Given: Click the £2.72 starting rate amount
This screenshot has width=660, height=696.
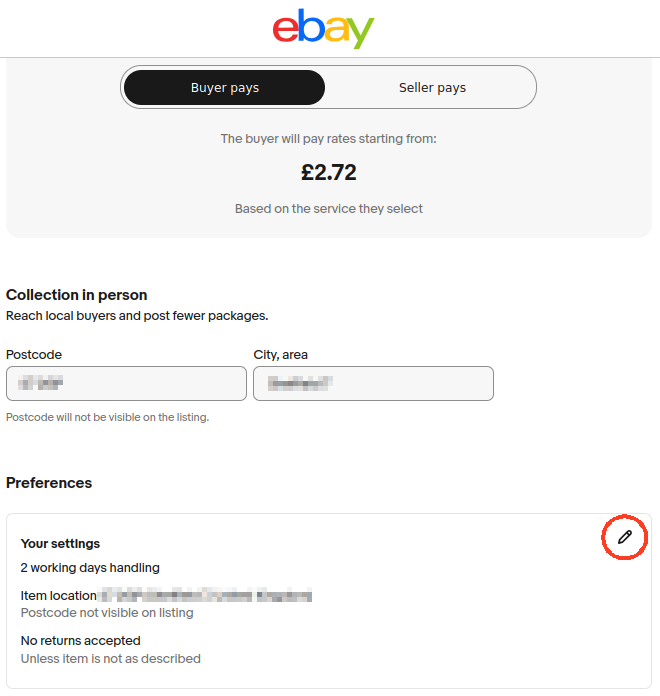Looking at the screenshot, I should click(x=329, y=172).
